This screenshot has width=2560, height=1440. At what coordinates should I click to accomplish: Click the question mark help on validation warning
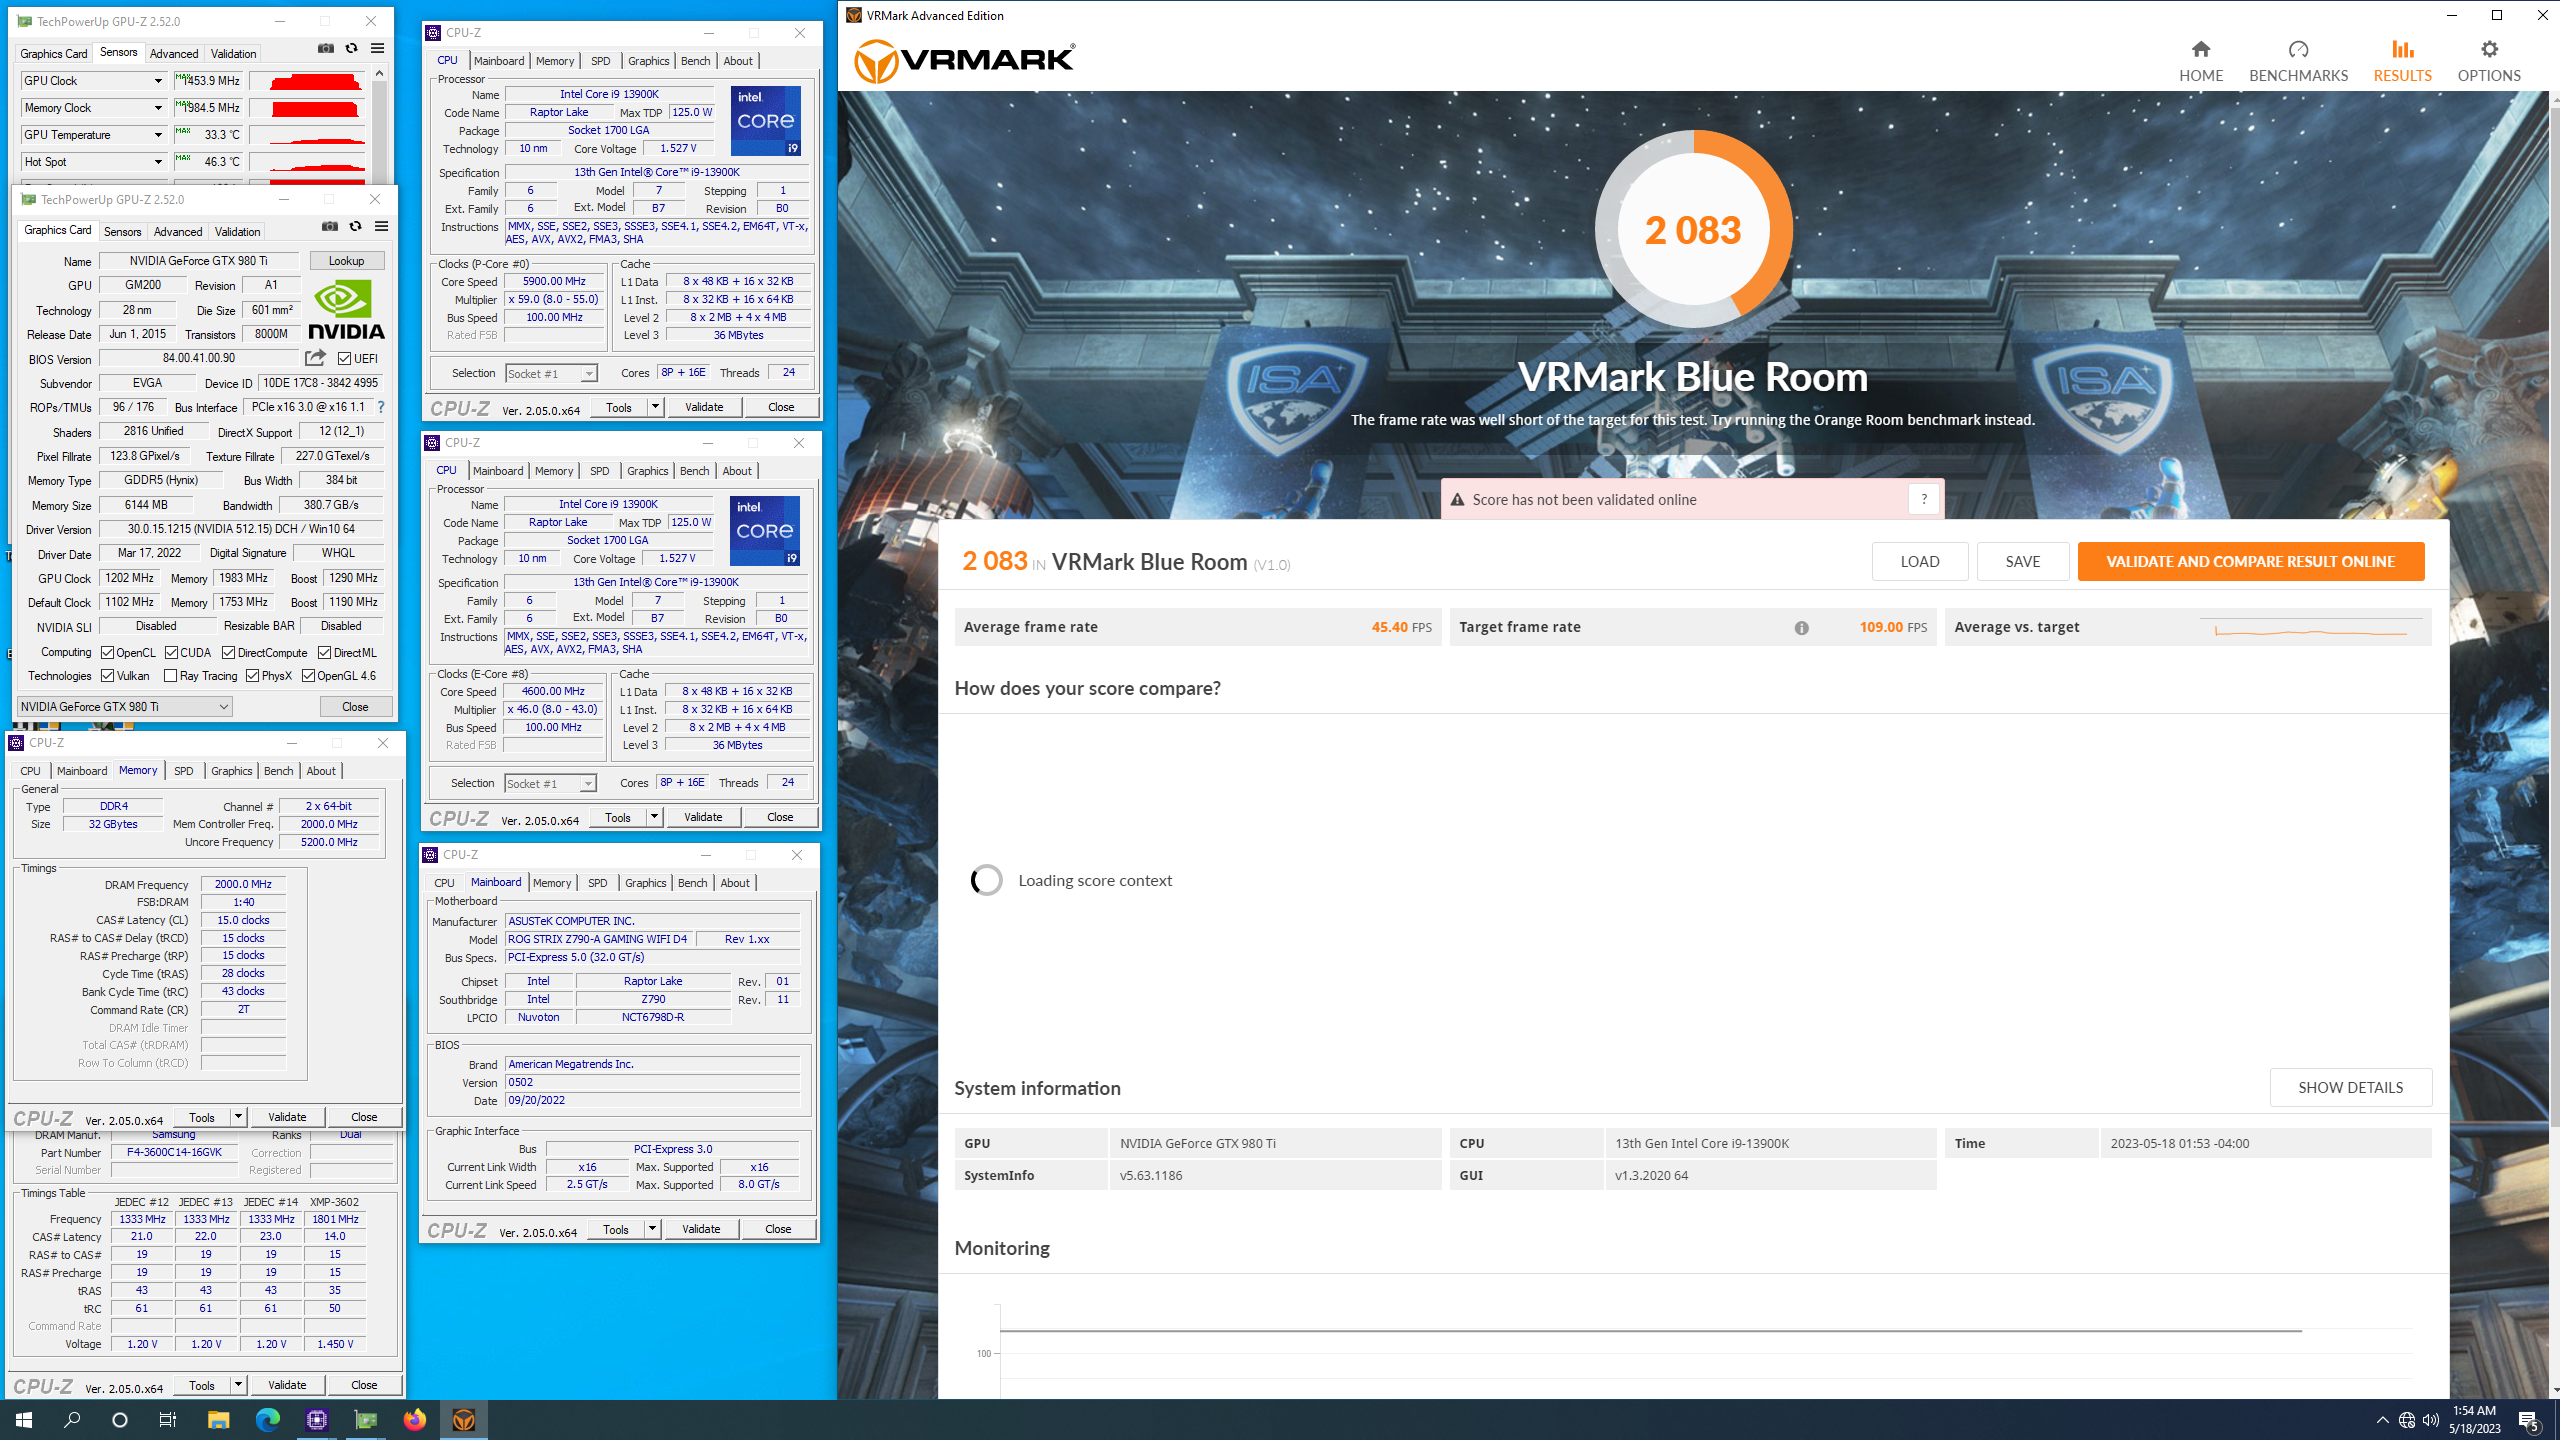1924,499
